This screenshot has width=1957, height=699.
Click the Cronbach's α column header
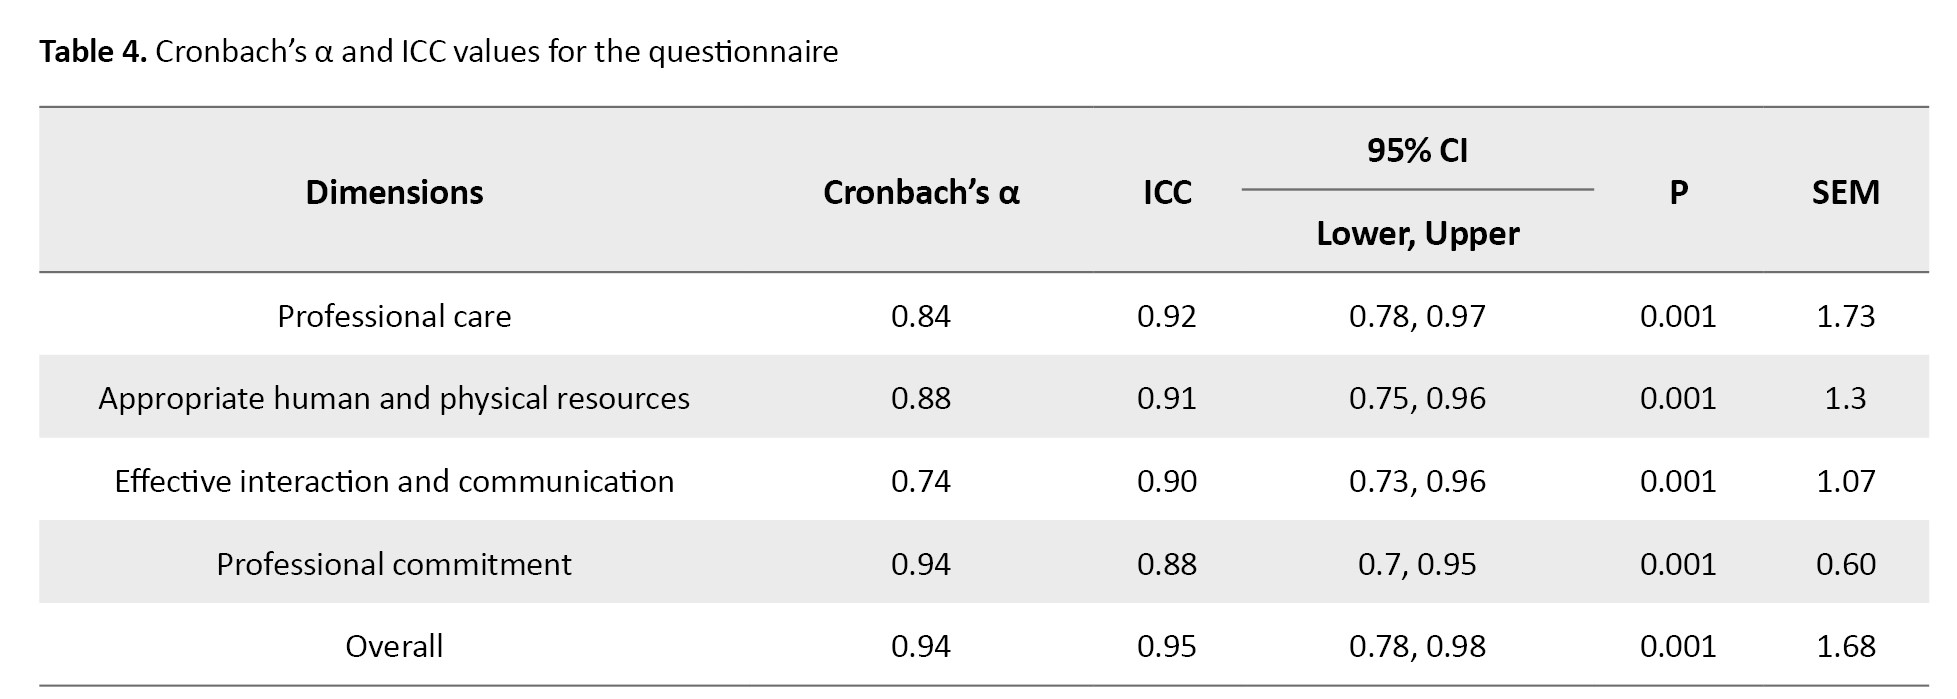[x=920, y=192]
